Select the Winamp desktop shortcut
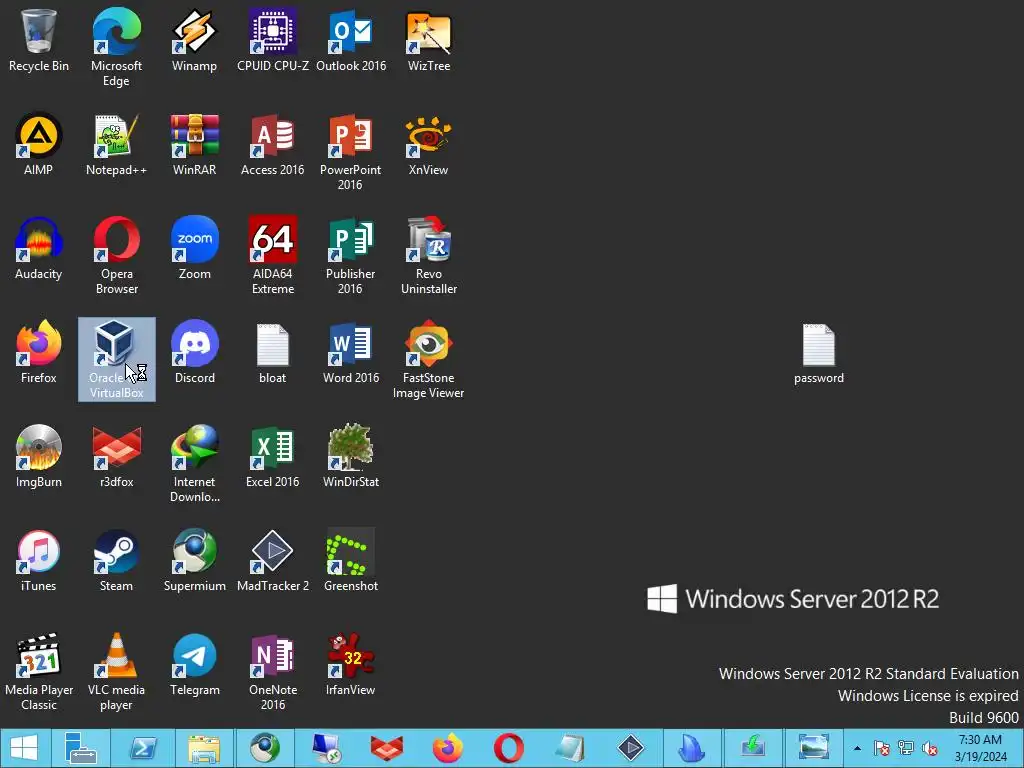1024x768 pixels. [194, 40]
